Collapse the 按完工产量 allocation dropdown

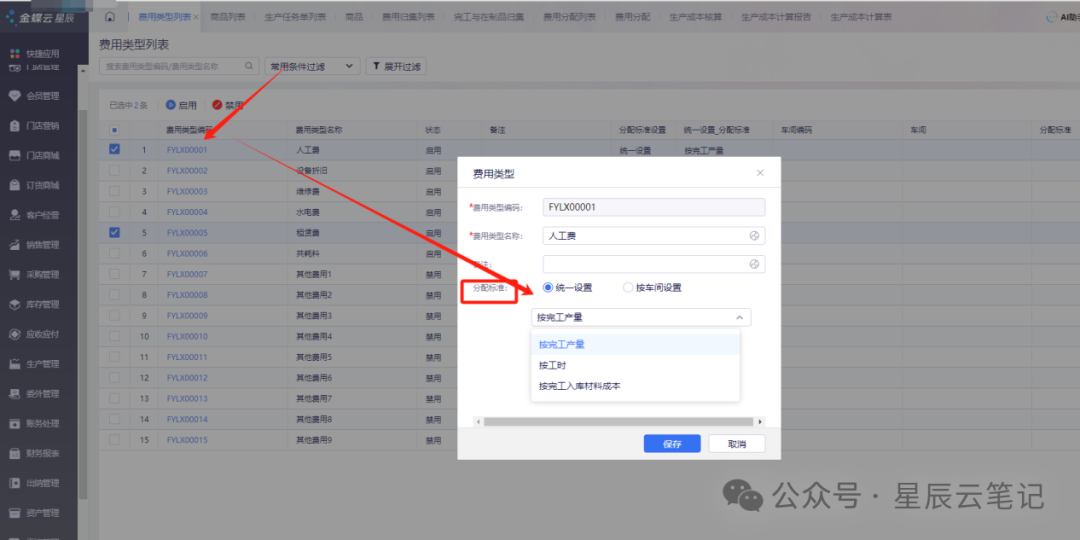click(x=641, y=318)
